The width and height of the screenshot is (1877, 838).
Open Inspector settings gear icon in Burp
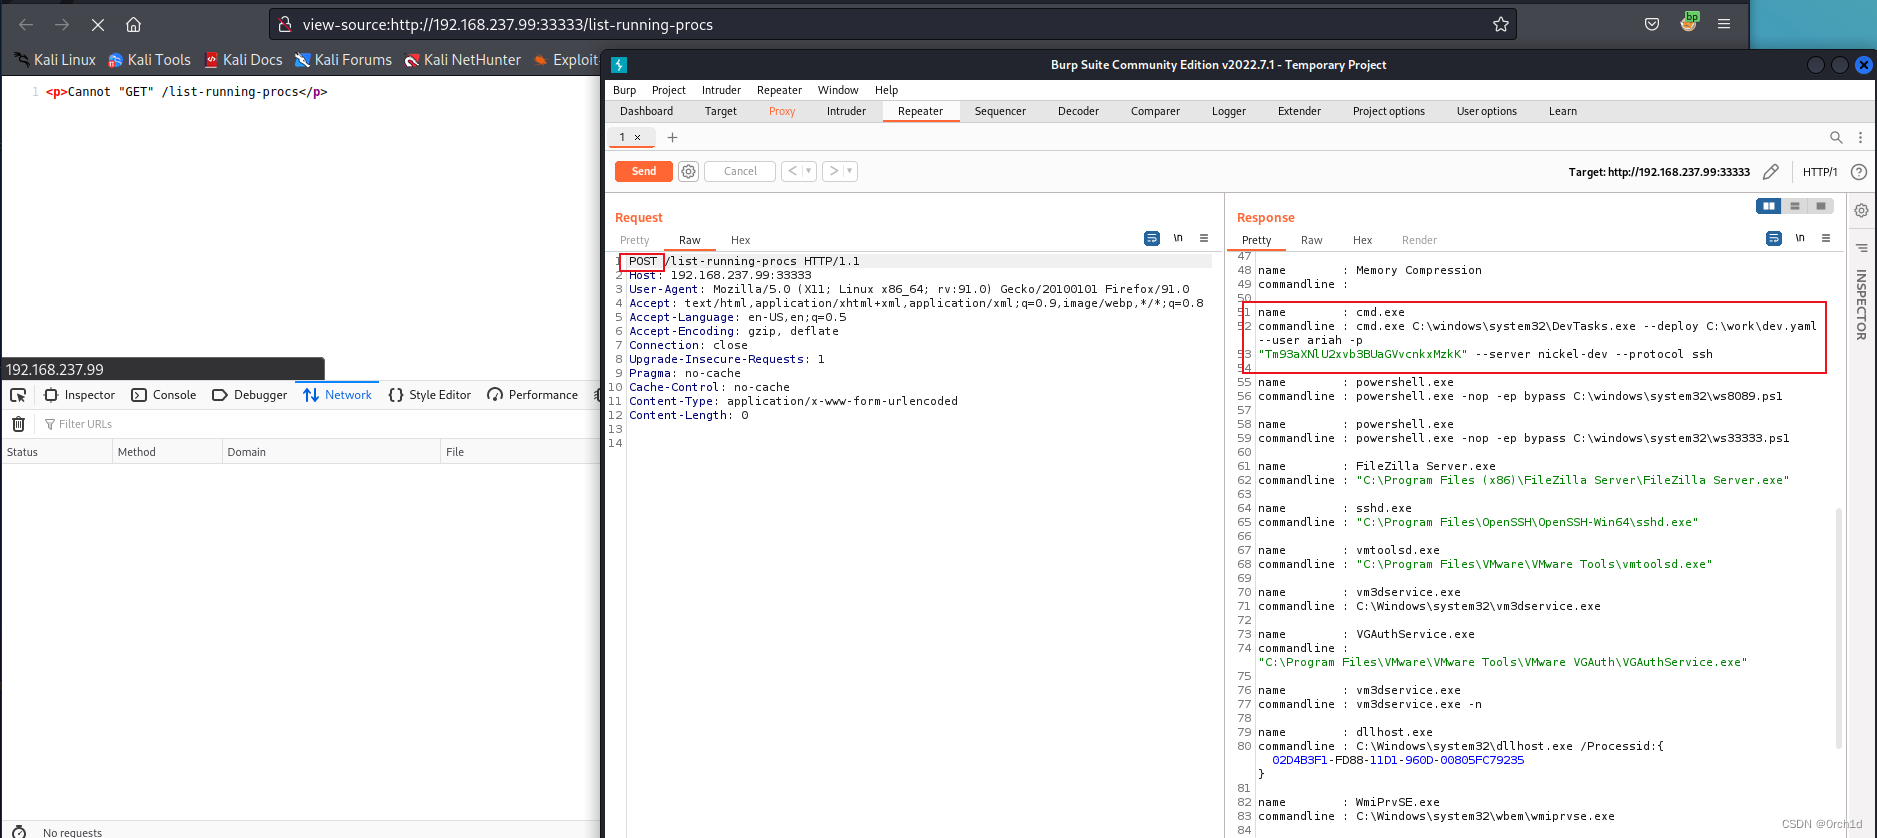[1861, 211]
